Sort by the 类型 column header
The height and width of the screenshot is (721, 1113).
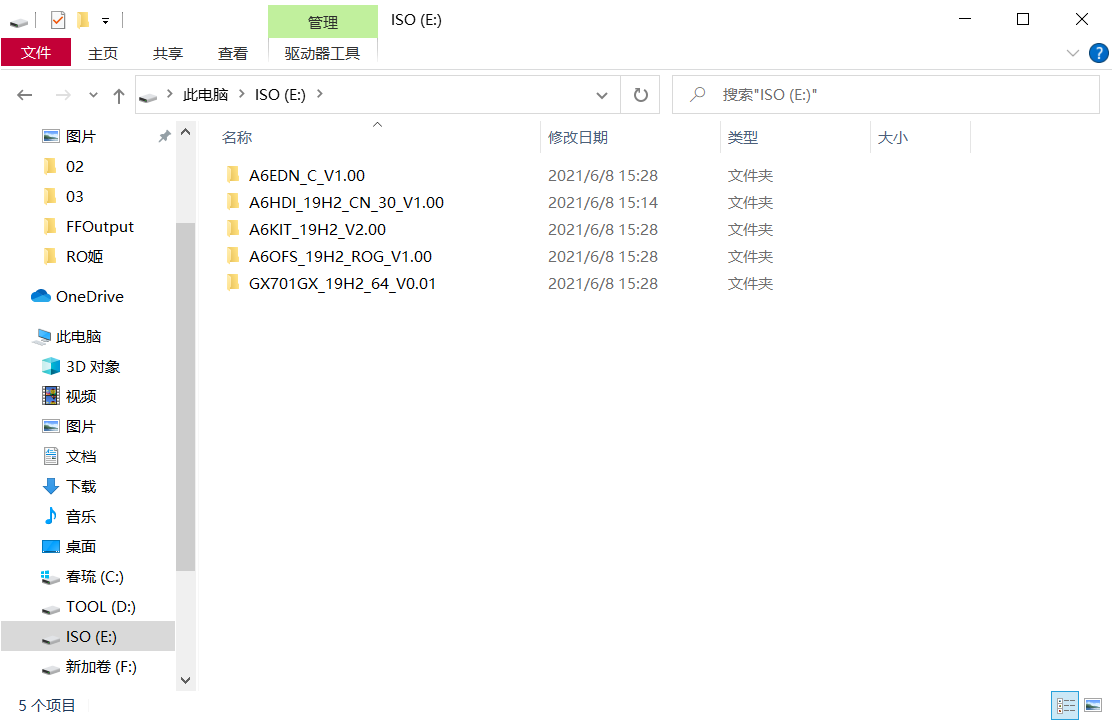742,138
